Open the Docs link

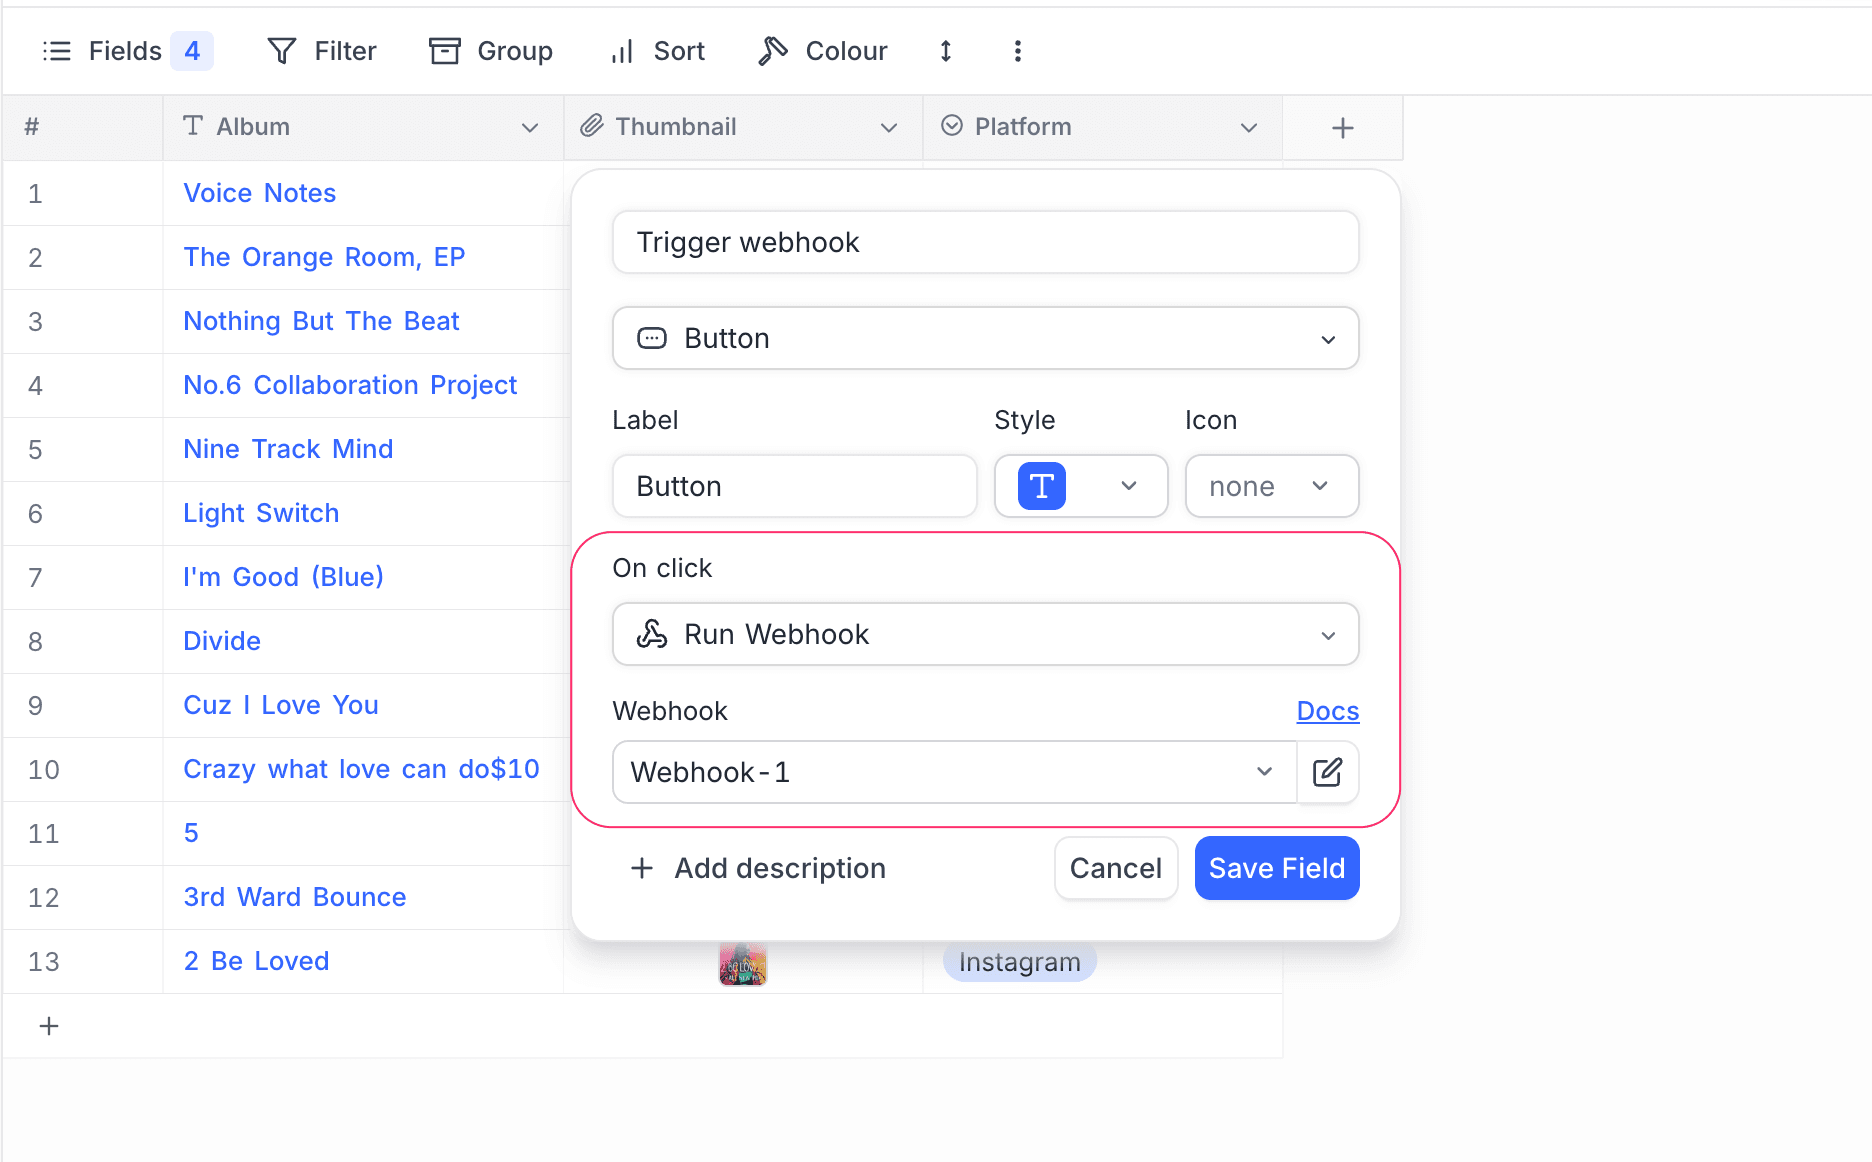1327,711
